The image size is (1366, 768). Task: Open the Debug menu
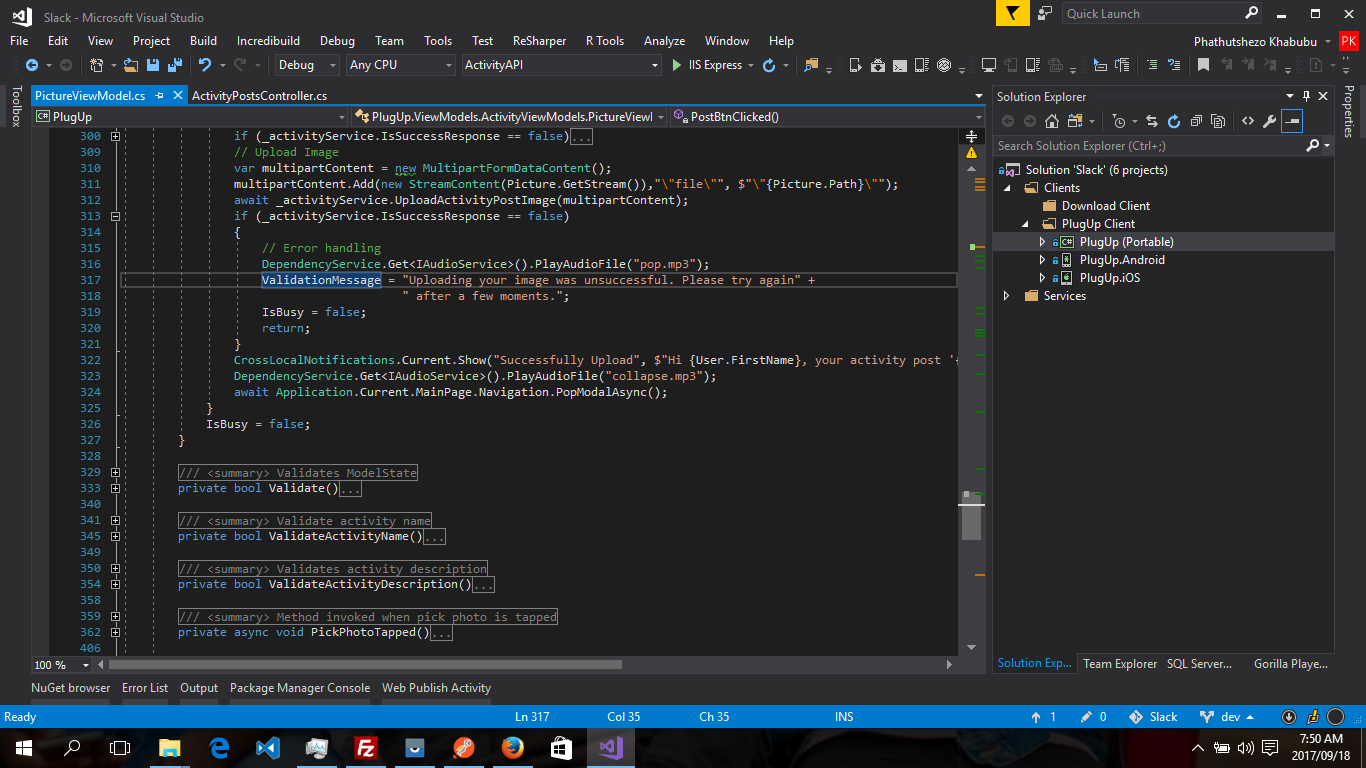point(337,41)
